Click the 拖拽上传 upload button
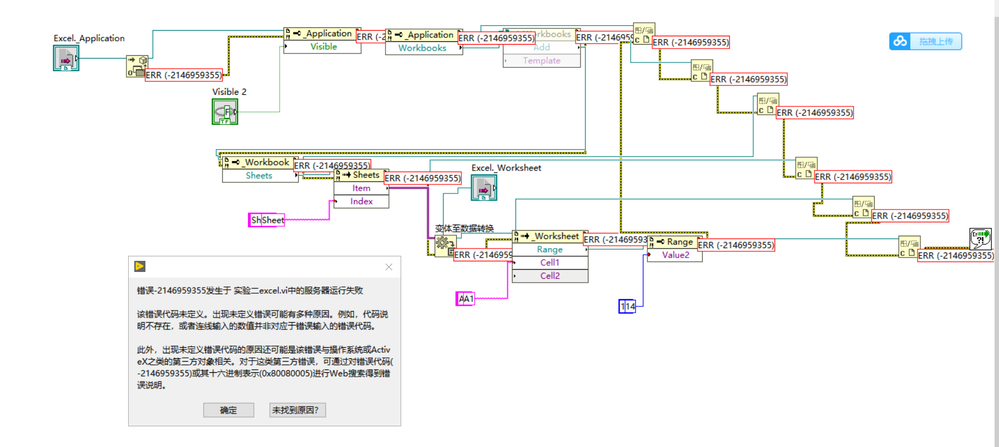The width and height of the screenshot is (999, 447). point(926,41)
